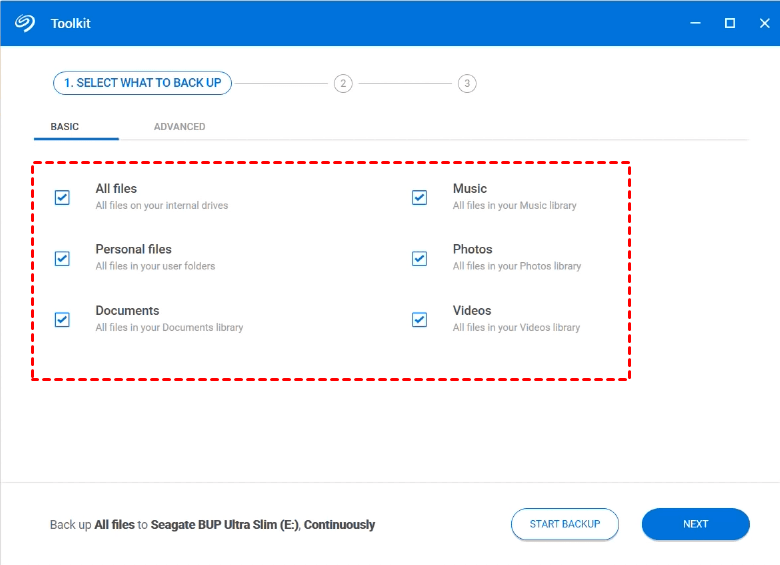Jump to step 2 circle

[343, 83]
